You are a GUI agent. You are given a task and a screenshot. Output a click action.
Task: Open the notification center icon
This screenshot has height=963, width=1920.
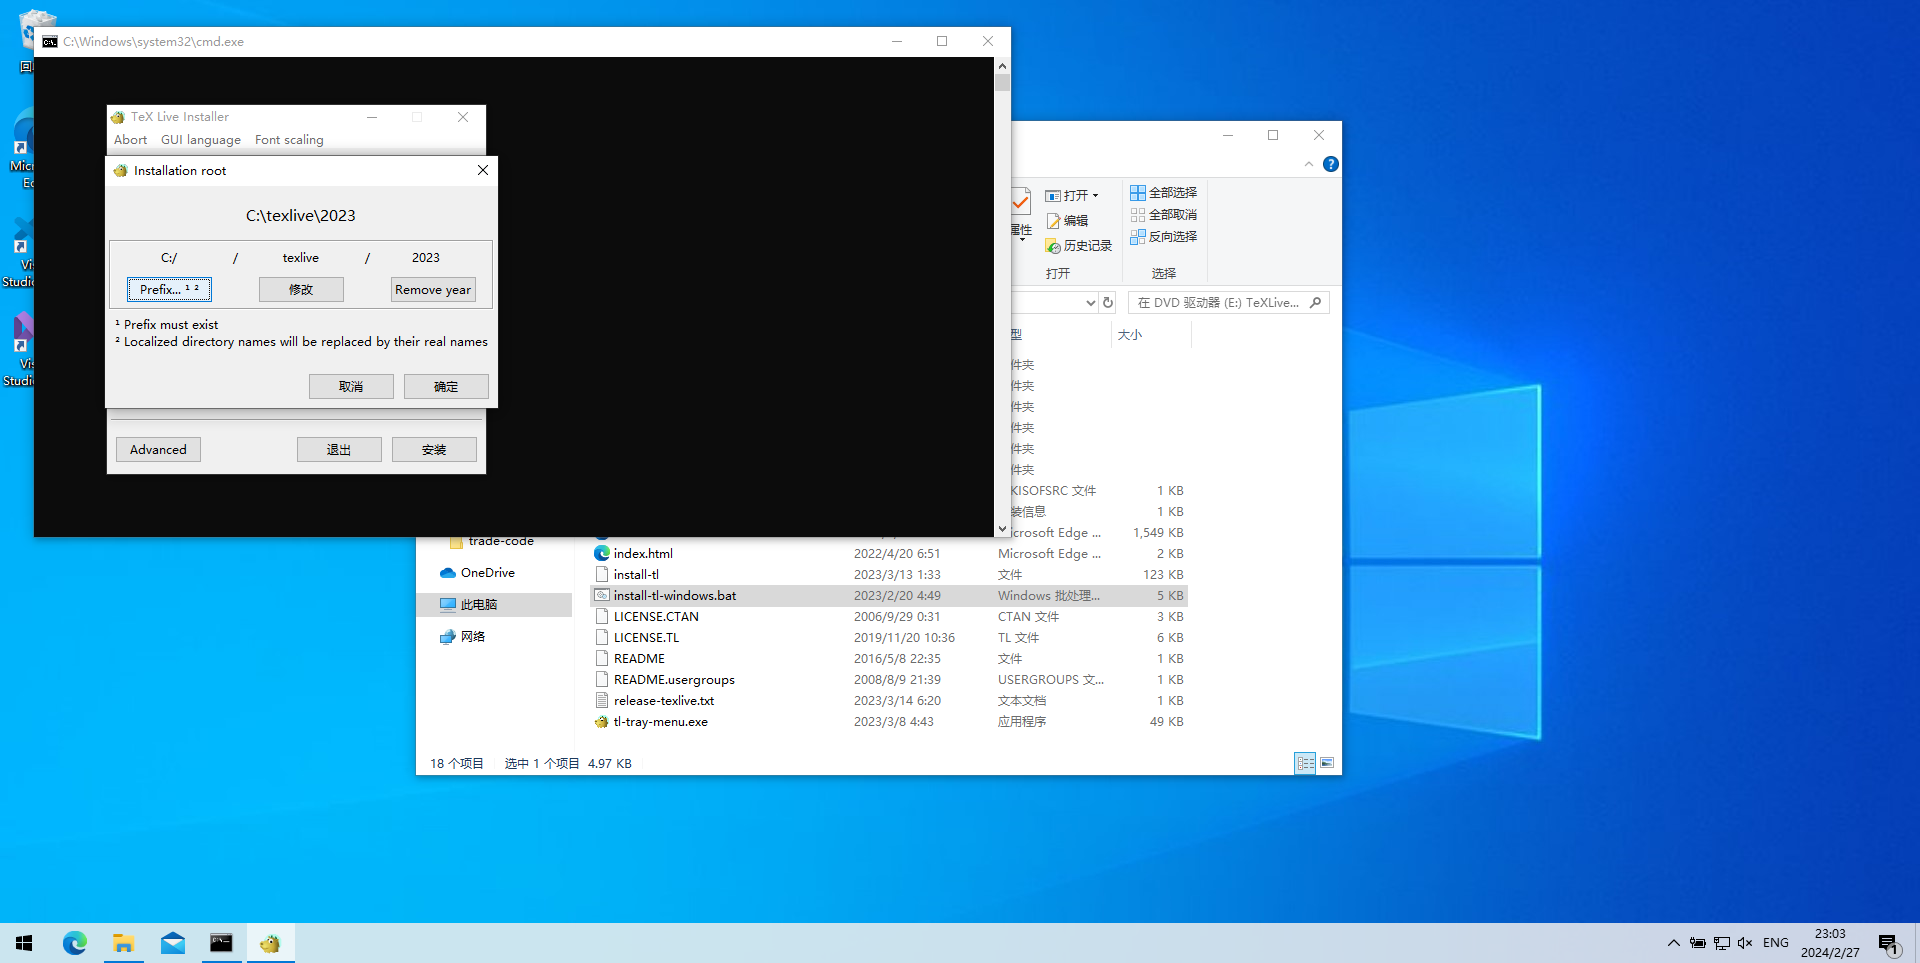(1889, 943)
